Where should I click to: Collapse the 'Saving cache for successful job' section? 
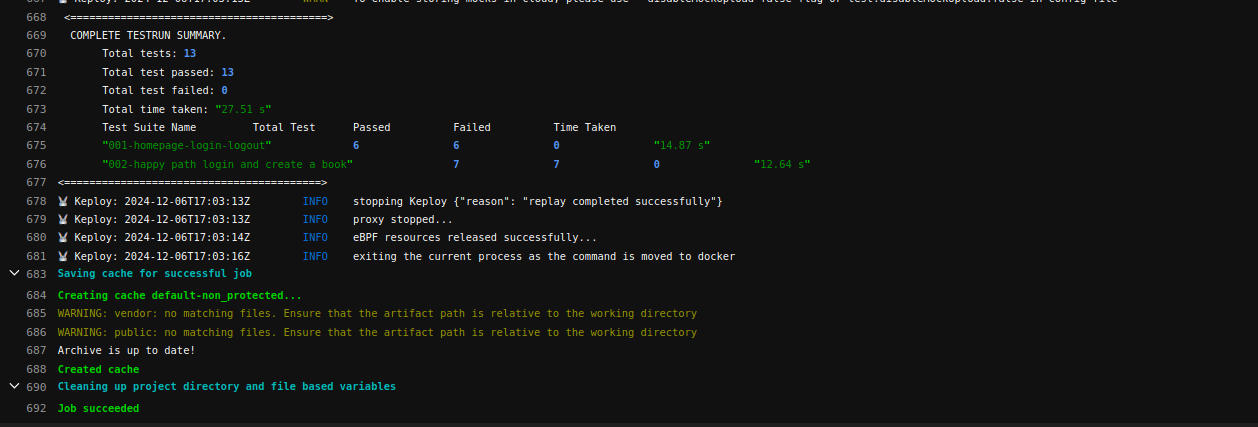coord(14,273)
